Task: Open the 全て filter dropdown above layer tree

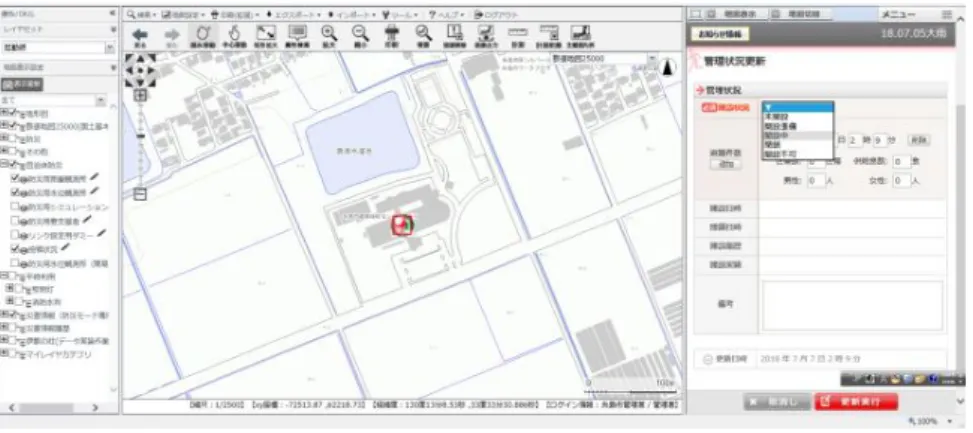Action: click(101, 100)
